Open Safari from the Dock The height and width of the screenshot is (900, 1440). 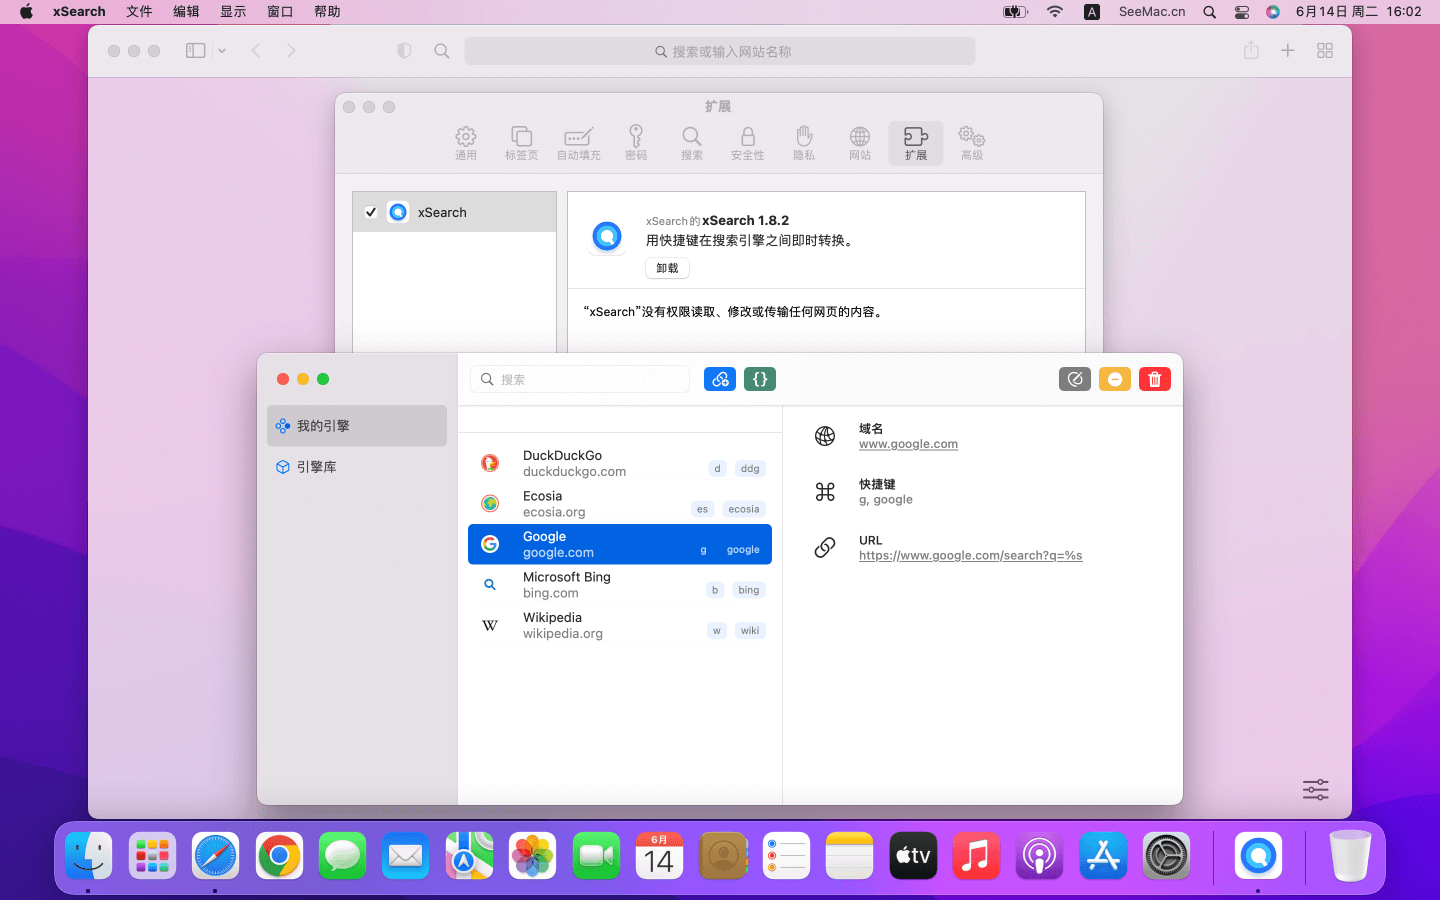tap(216, 856)
